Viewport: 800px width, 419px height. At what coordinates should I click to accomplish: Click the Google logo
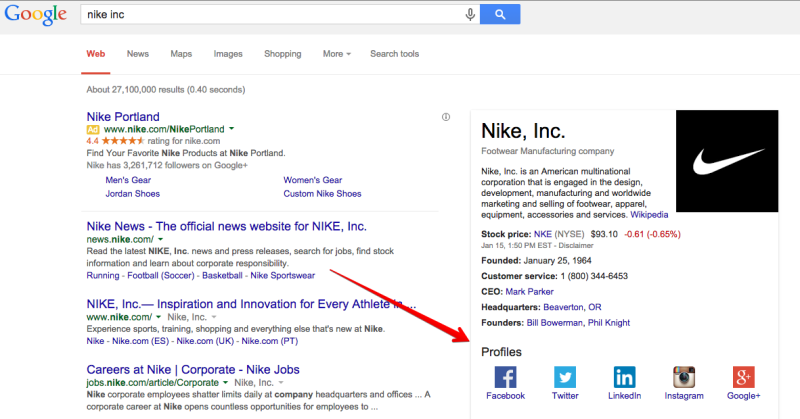[x=35, y=15]
